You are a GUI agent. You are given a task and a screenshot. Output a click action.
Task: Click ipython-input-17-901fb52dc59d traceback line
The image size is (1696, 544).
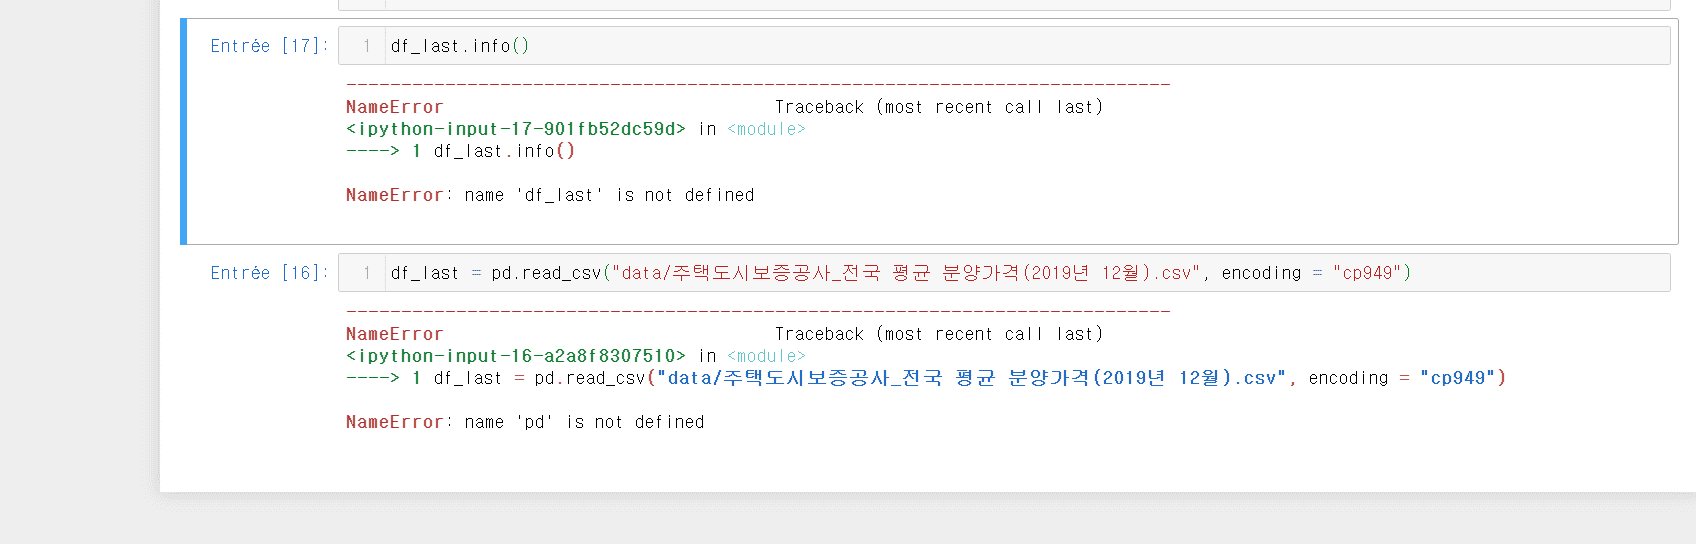(x=575, y=129)
